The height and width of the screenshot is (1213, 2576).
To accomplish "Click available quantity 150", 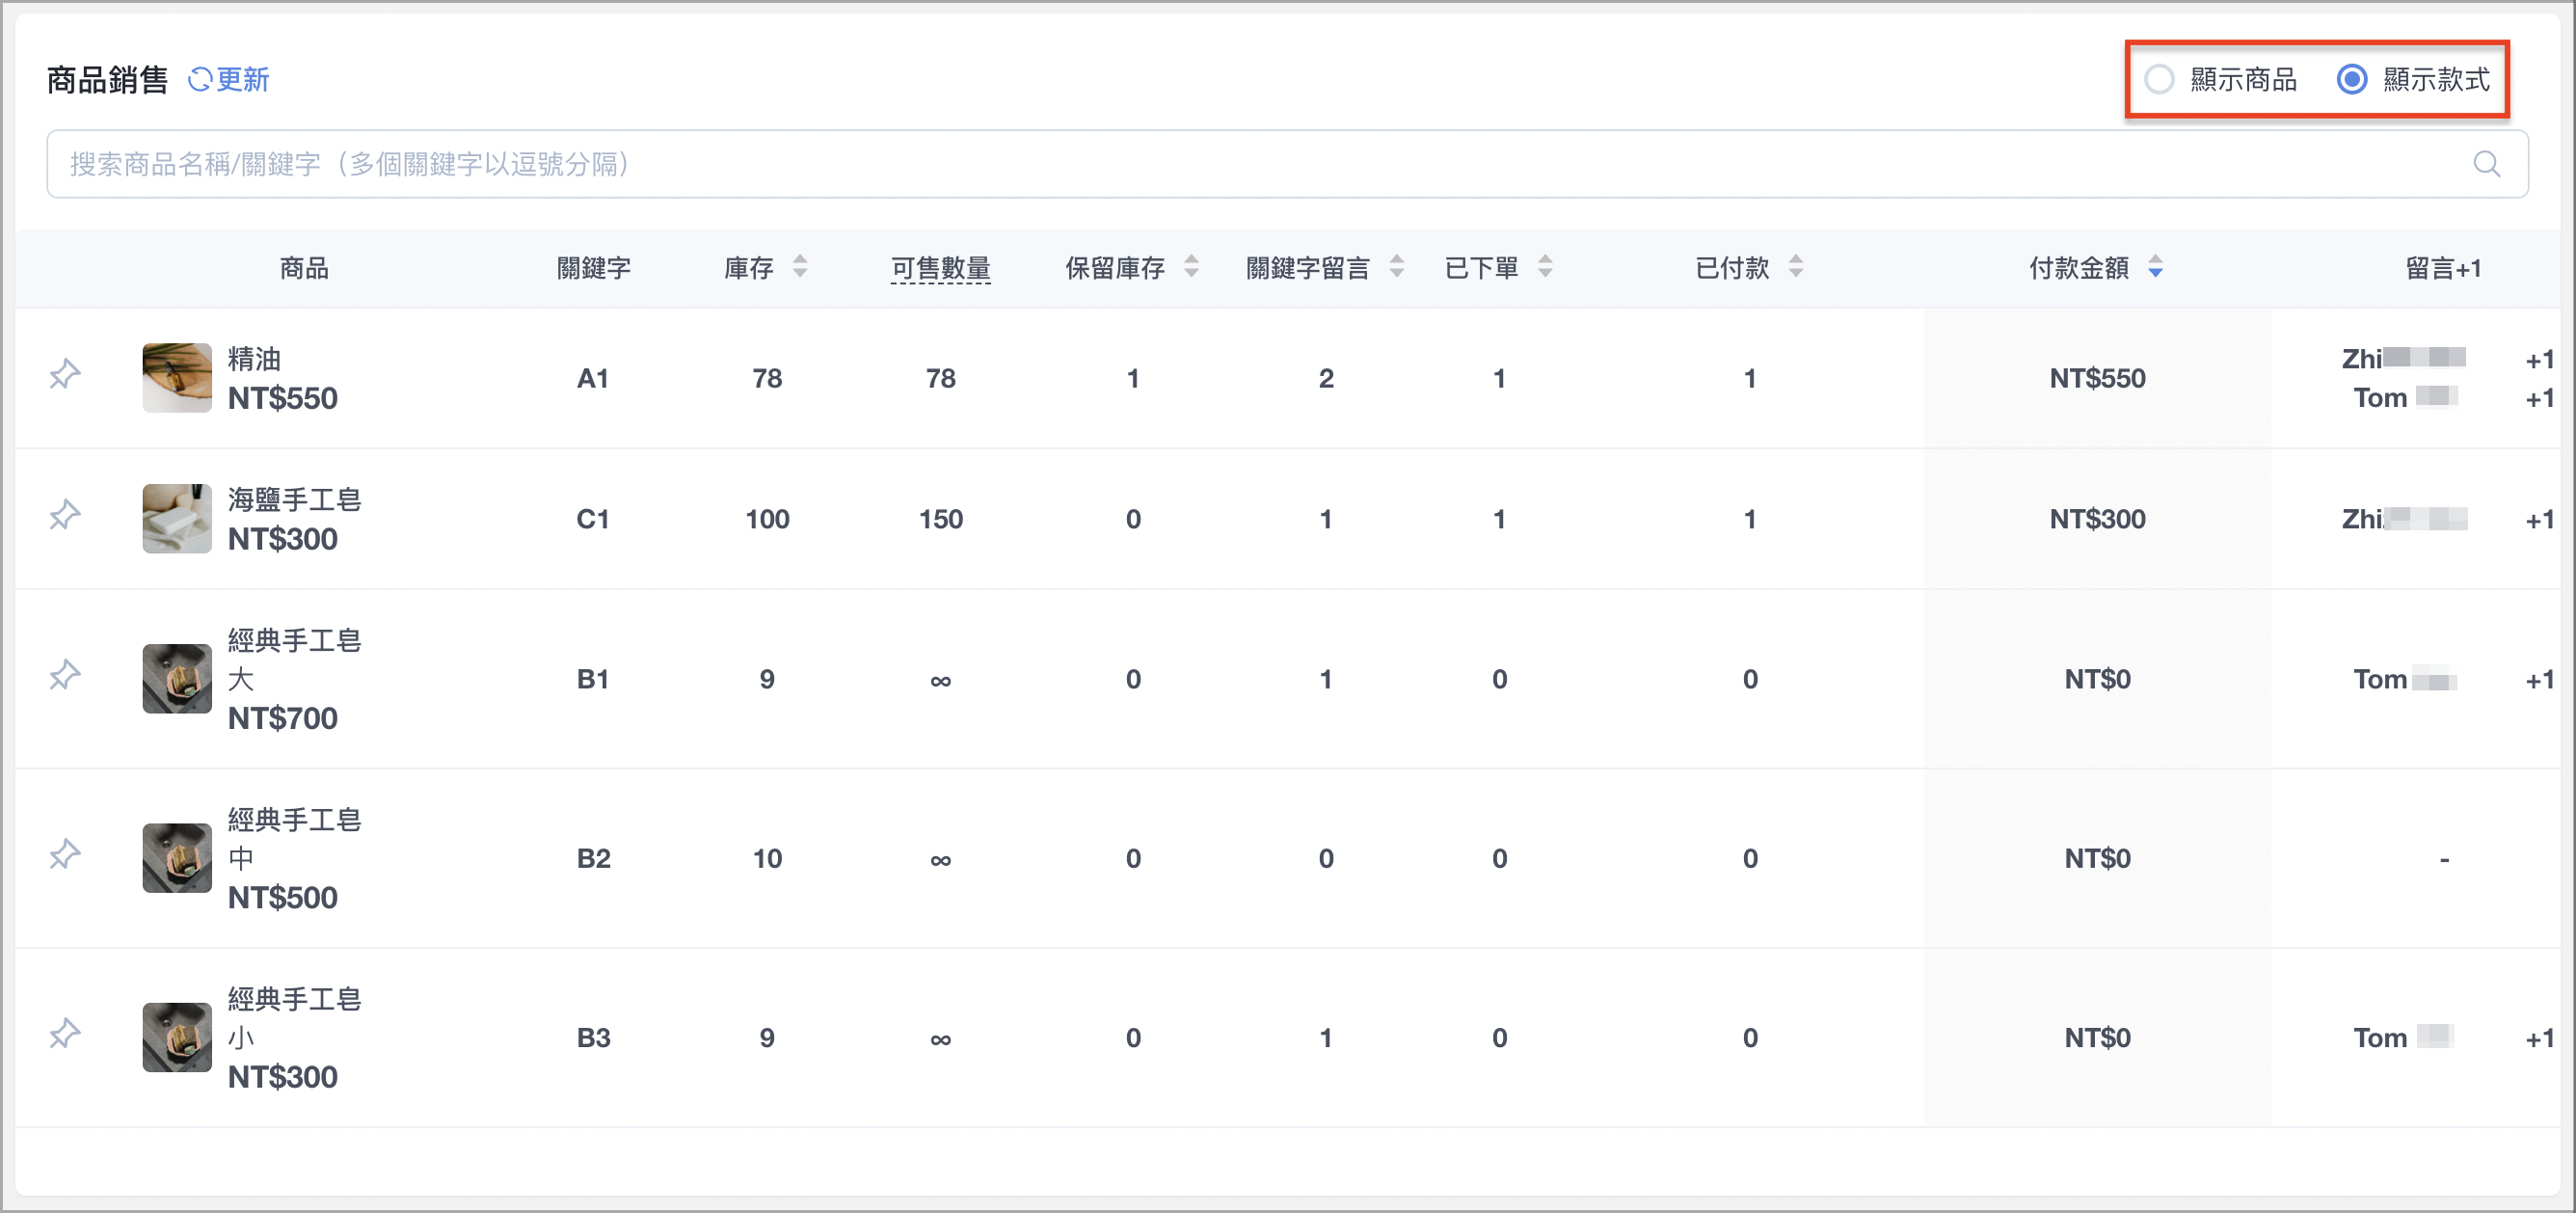I will coord(940,519).
